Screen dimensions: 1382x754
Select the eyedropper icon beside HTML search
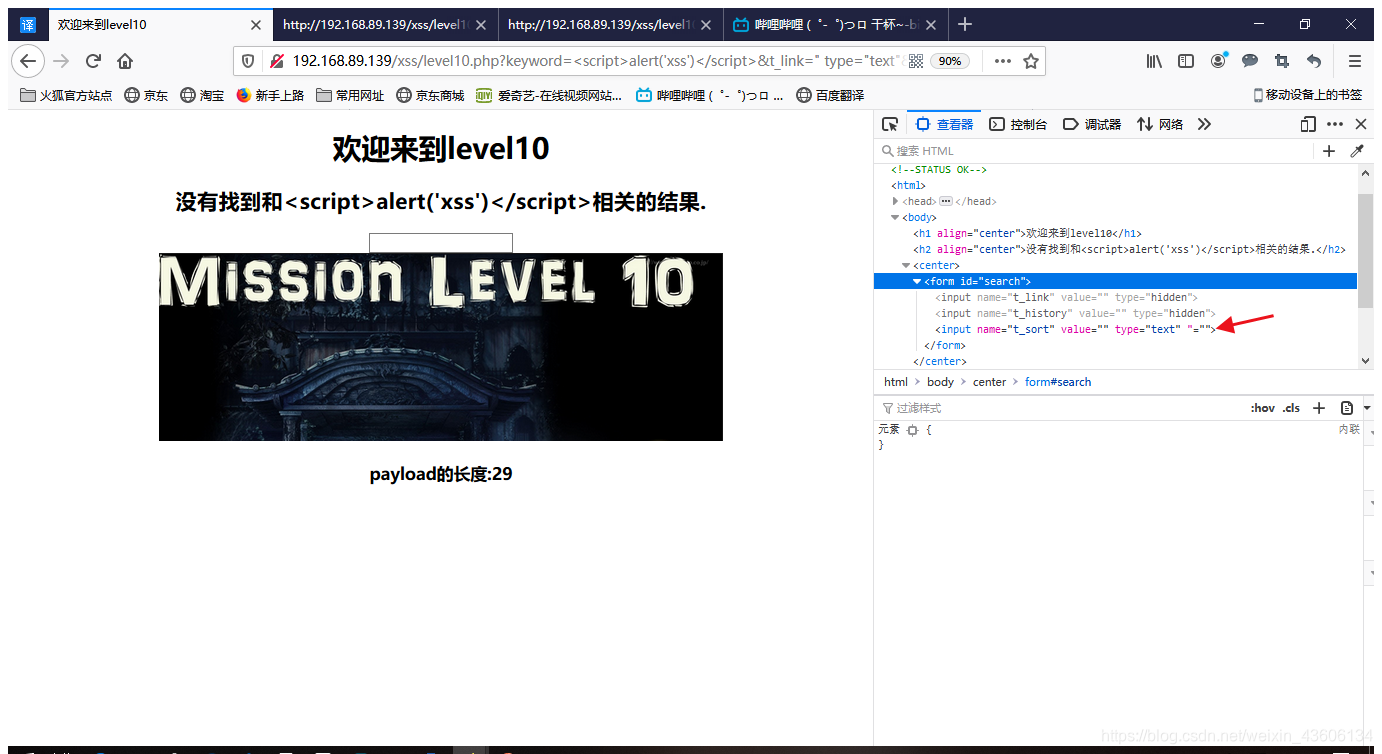[x=1356, y=150]
